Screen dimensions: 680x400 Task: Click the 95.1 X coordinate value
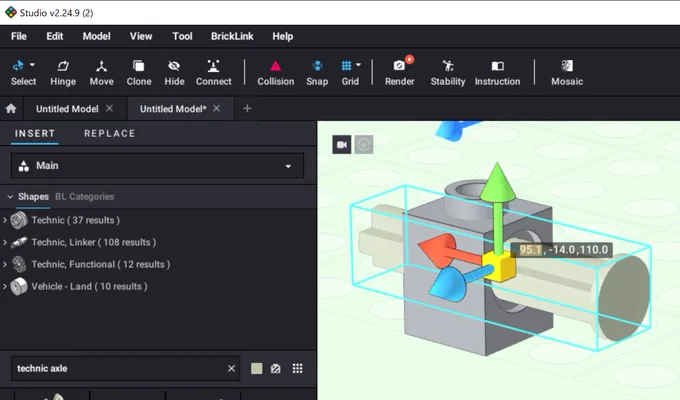(x=531, y=250)
